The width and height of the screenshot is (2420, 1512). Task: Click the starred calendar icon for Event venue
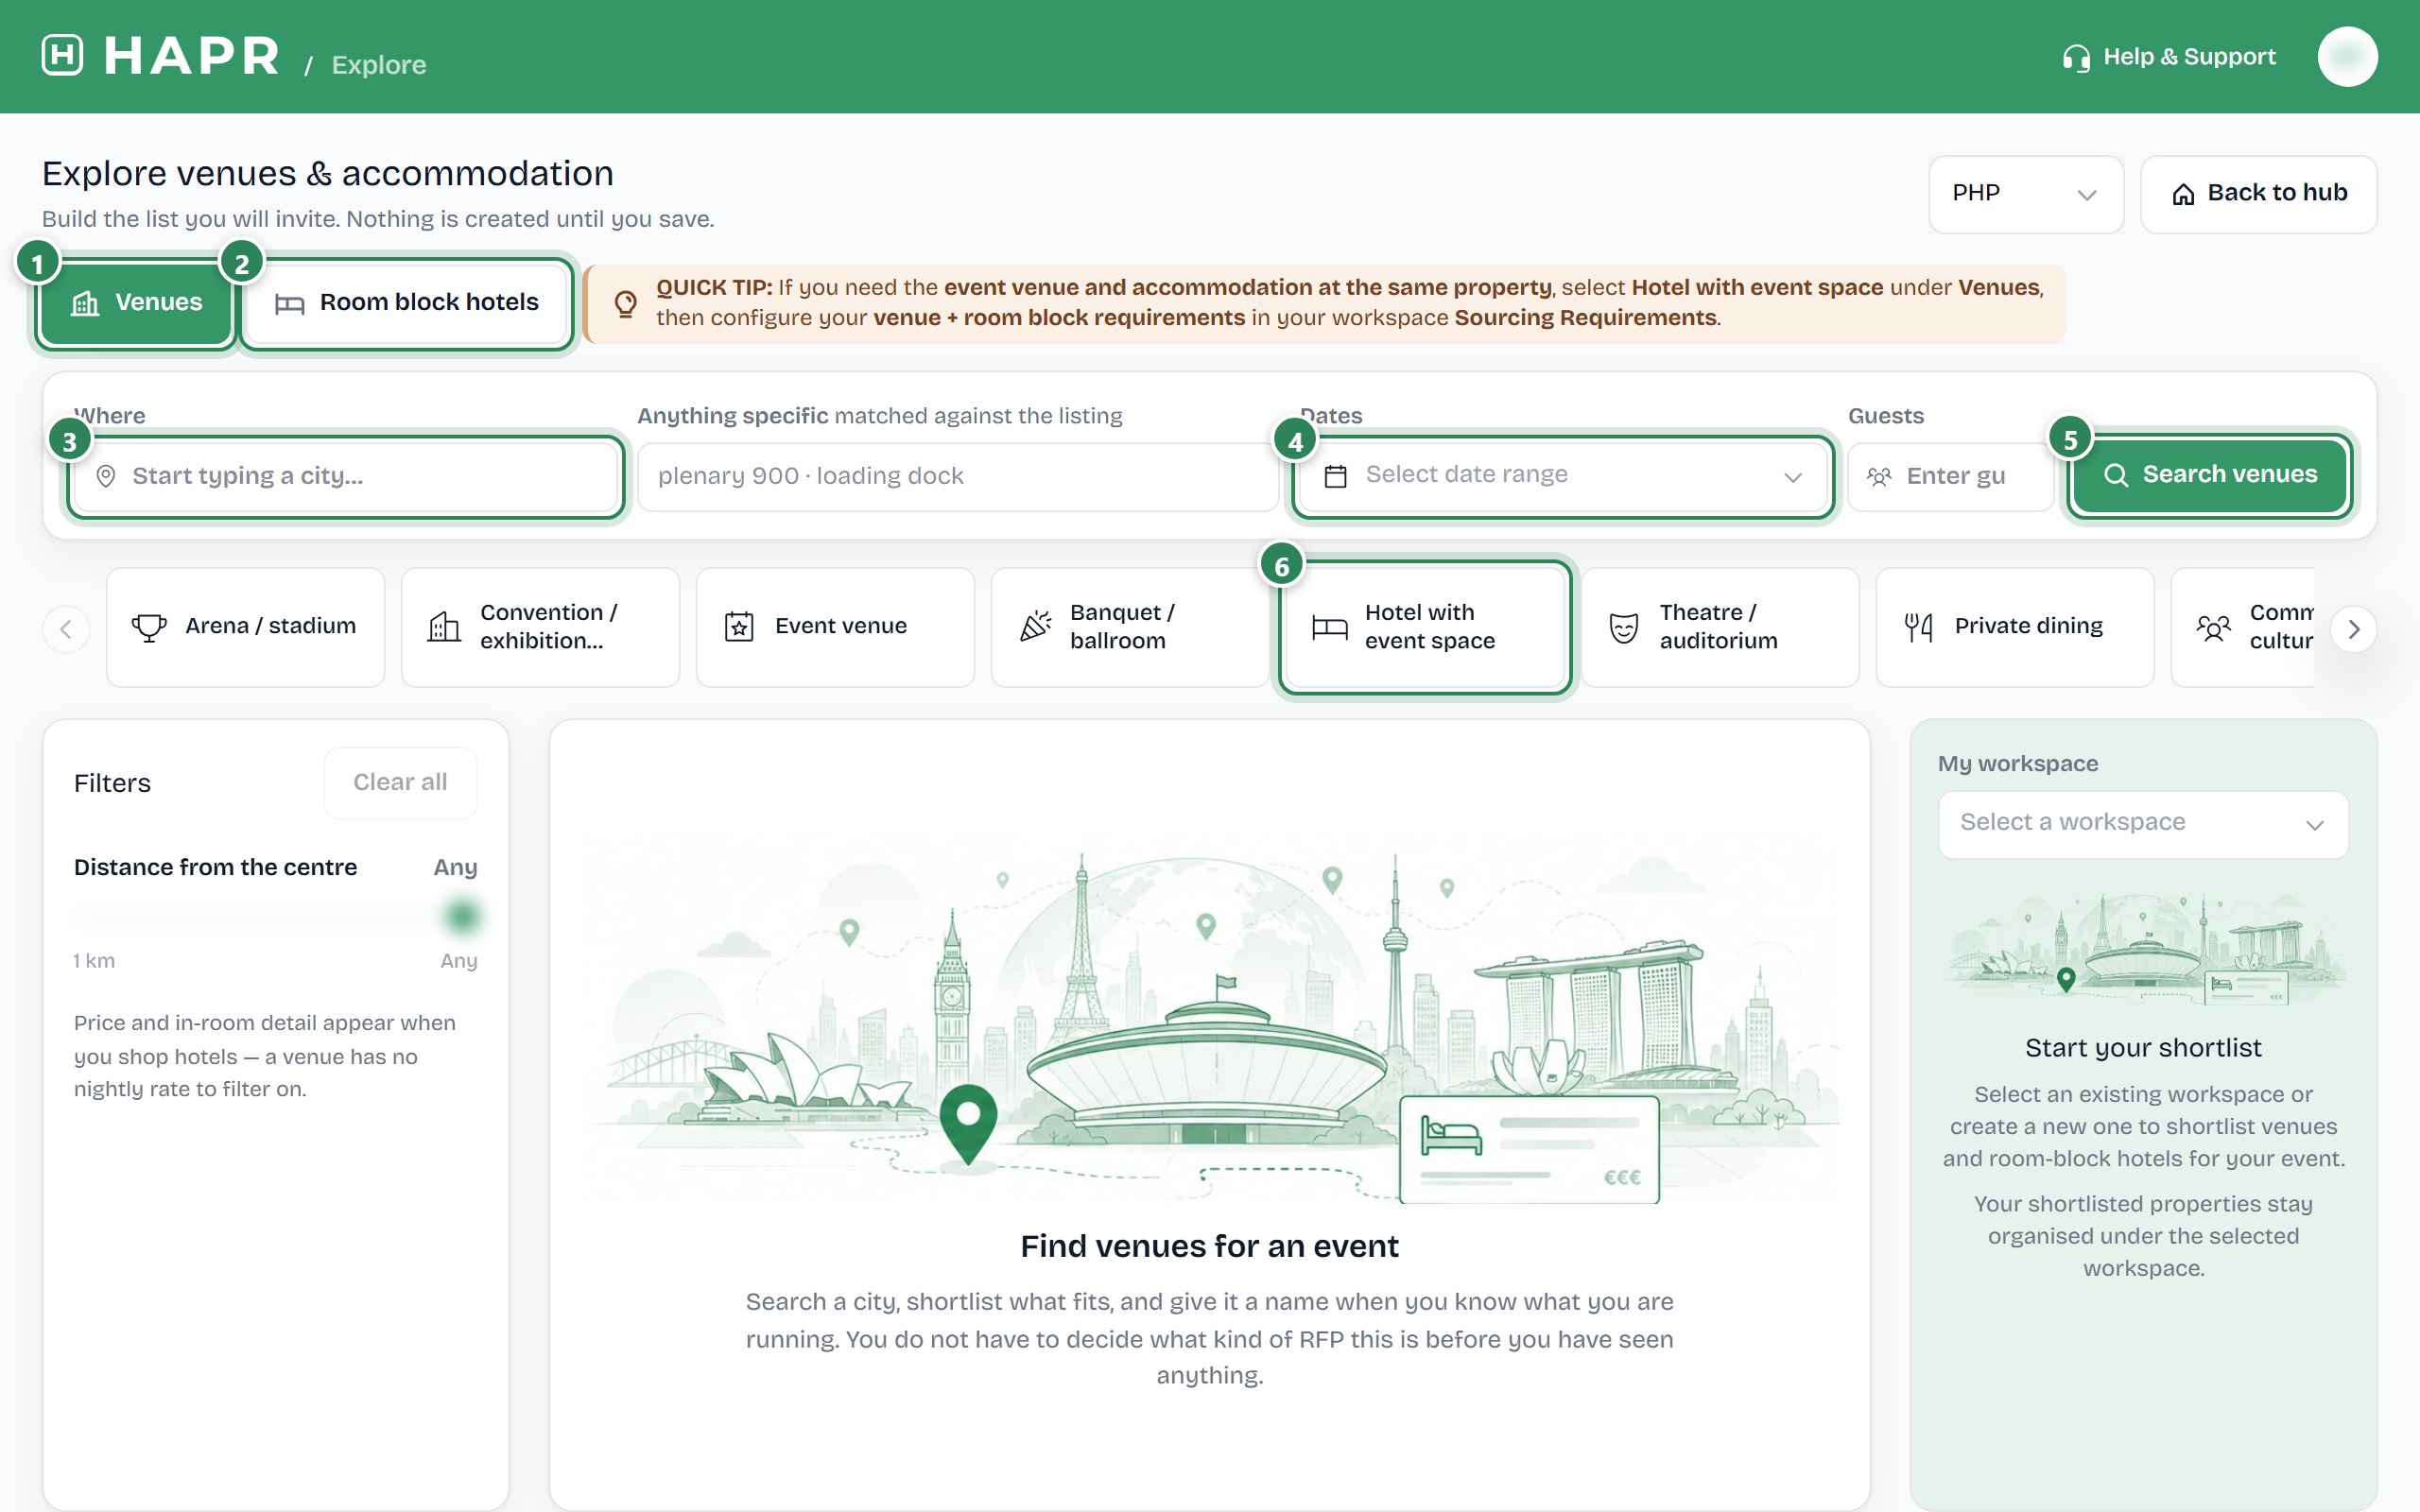tap(739, 627)
